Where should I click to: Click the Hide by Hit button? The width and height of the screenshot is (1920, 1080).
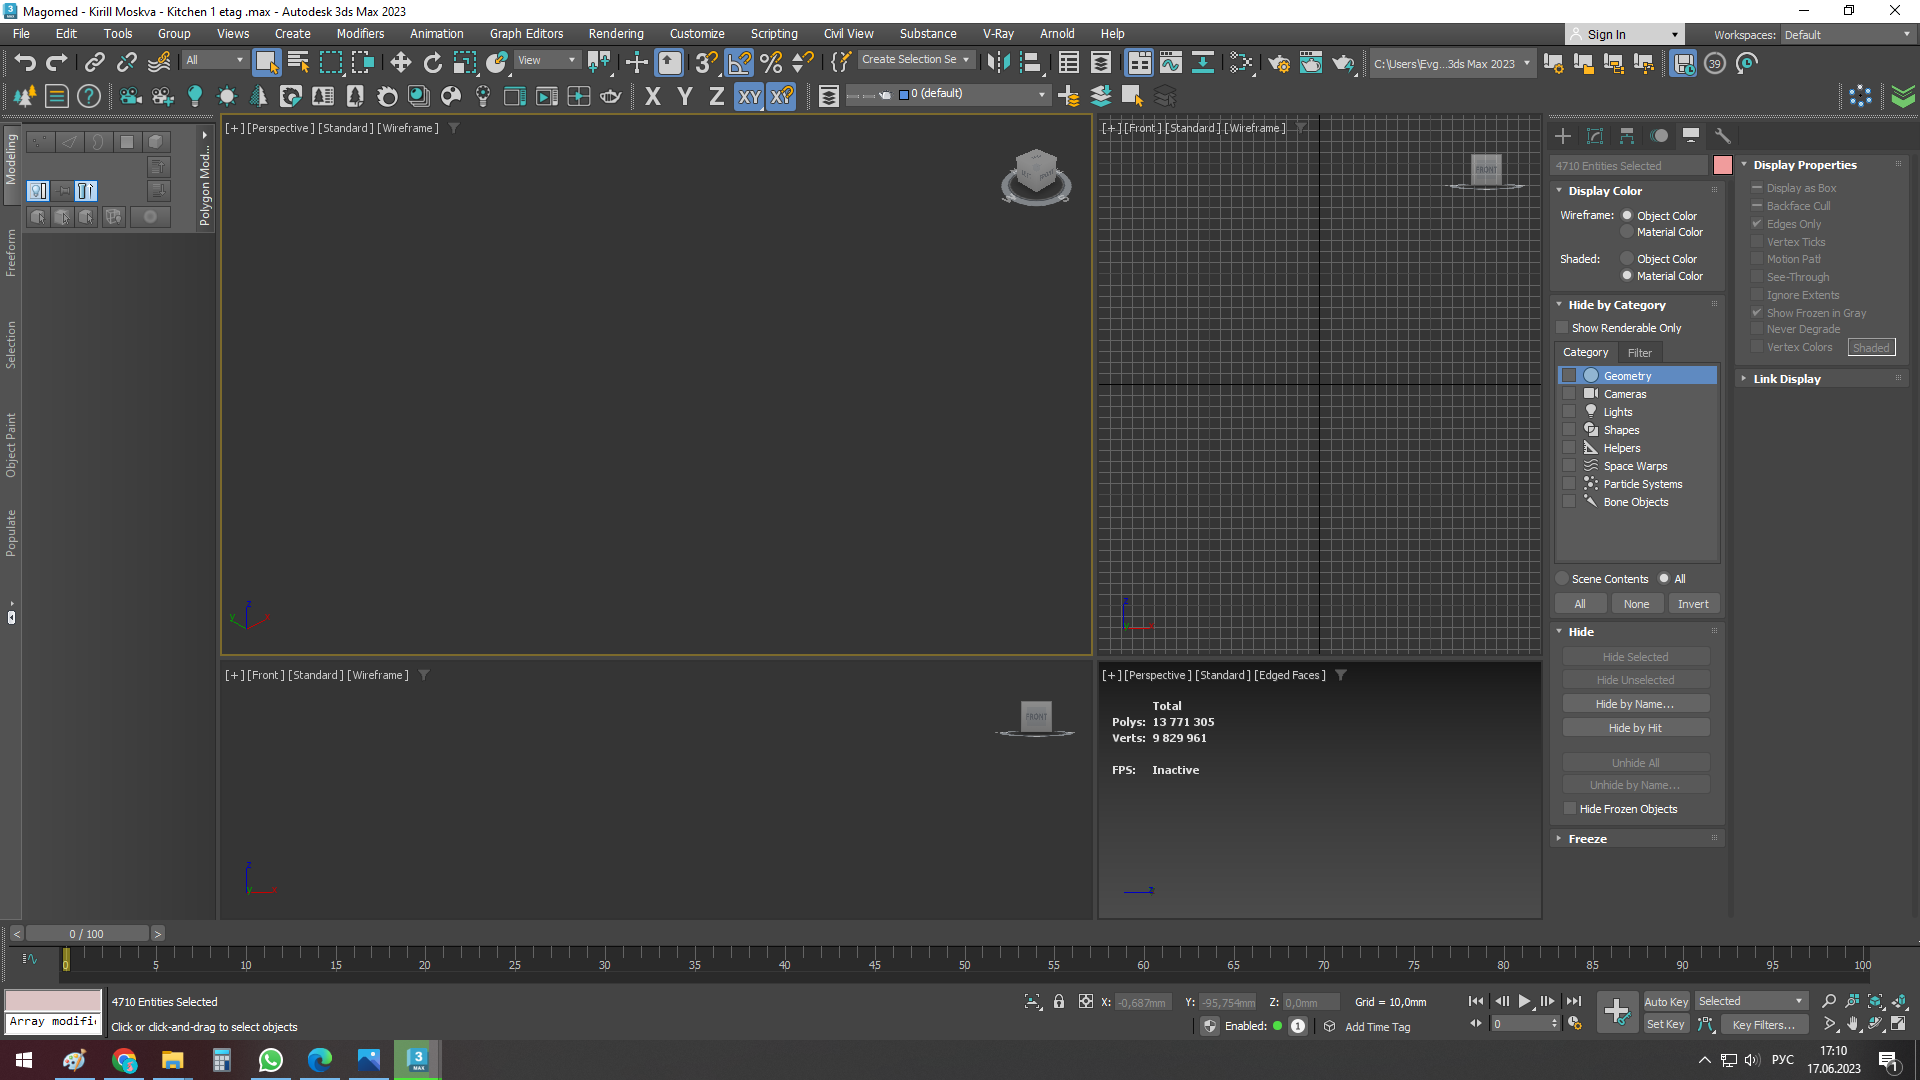[1635, 728]
